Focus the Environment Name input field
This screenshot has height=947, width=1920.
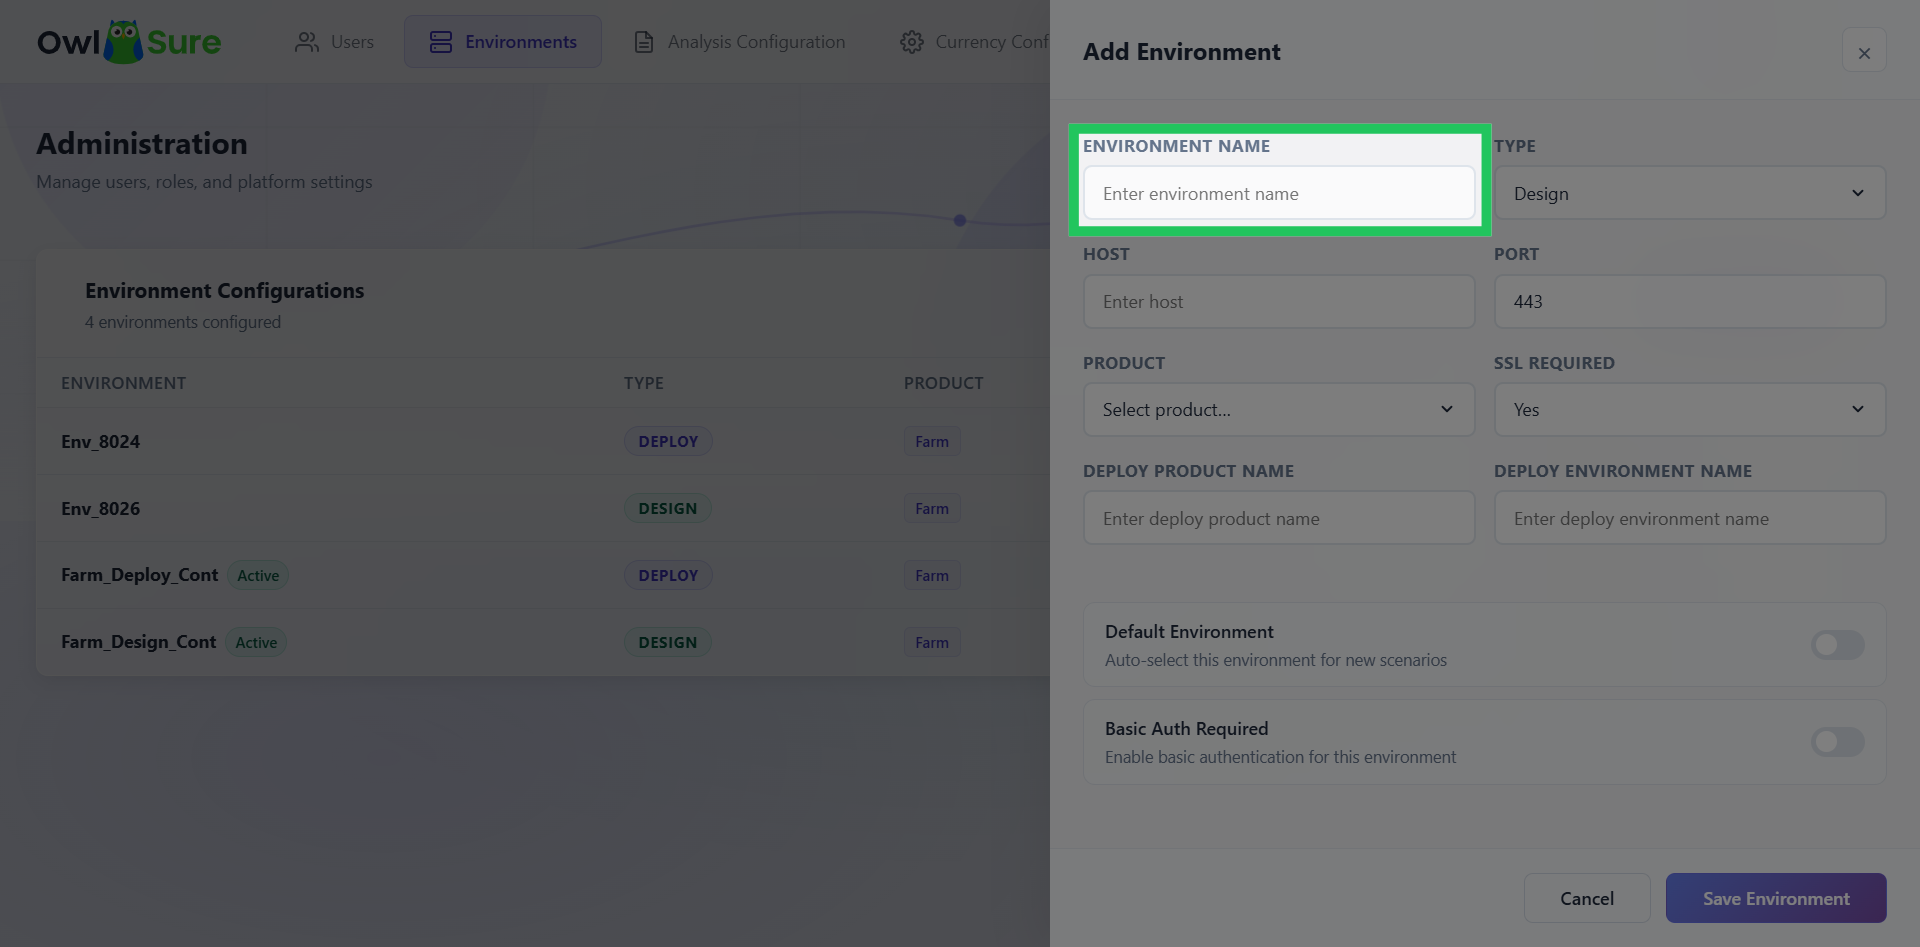1279,193
